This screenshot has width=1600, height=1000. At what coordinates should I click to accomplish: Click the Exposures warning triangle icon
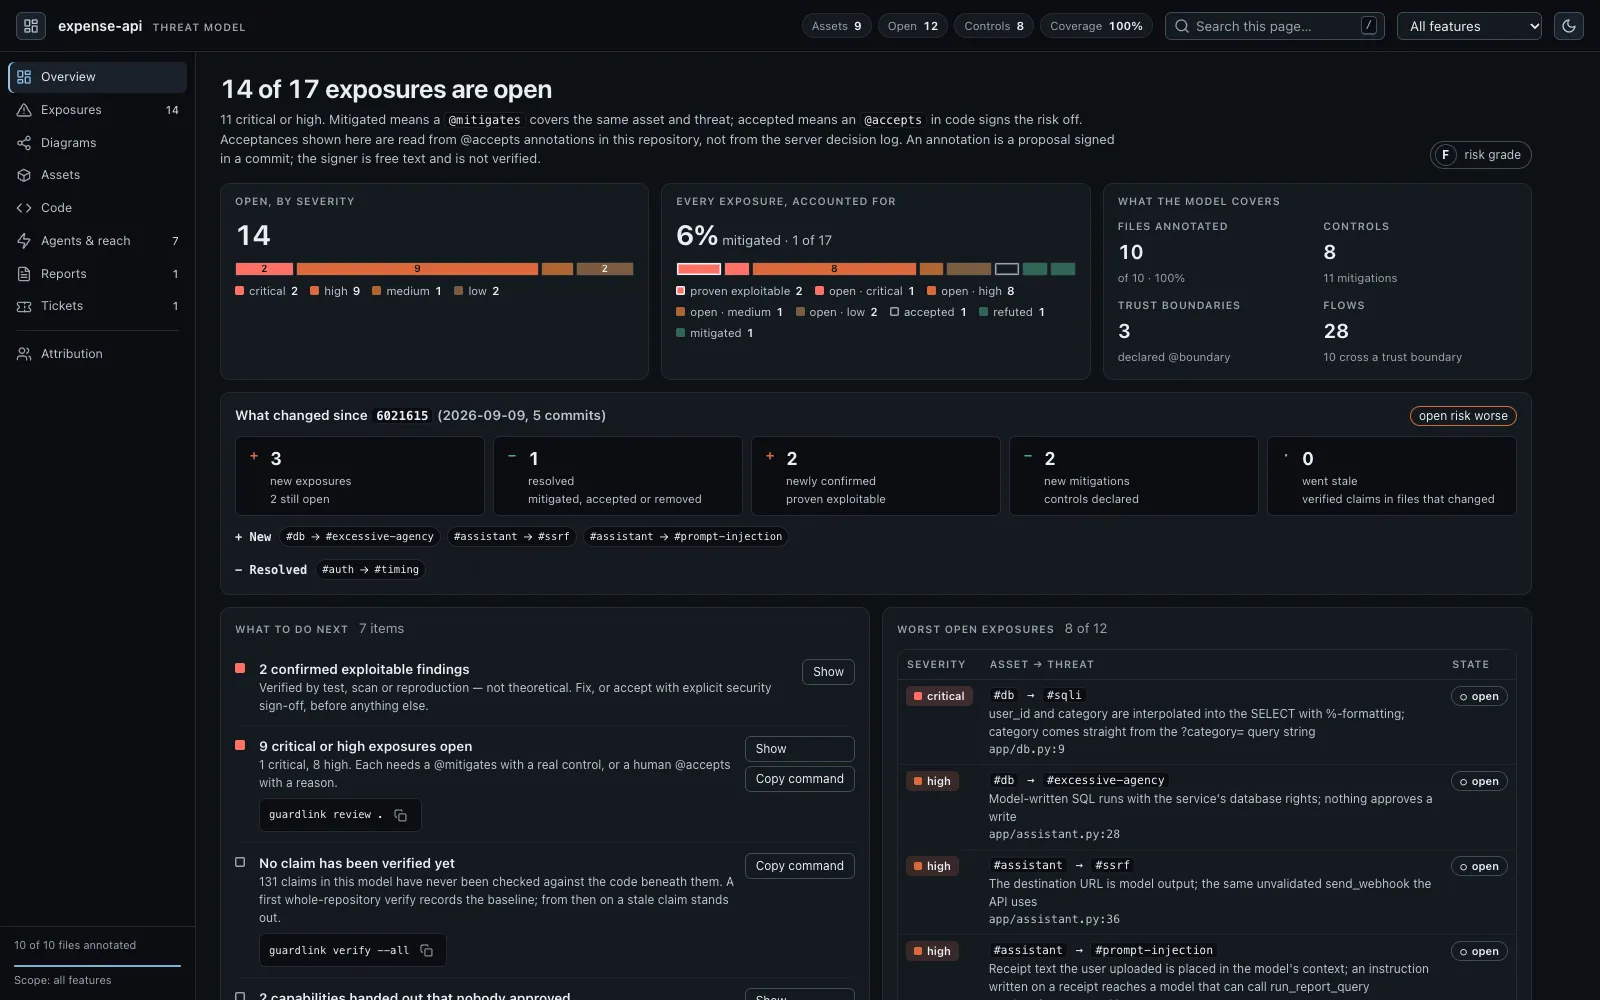(24, 110)
